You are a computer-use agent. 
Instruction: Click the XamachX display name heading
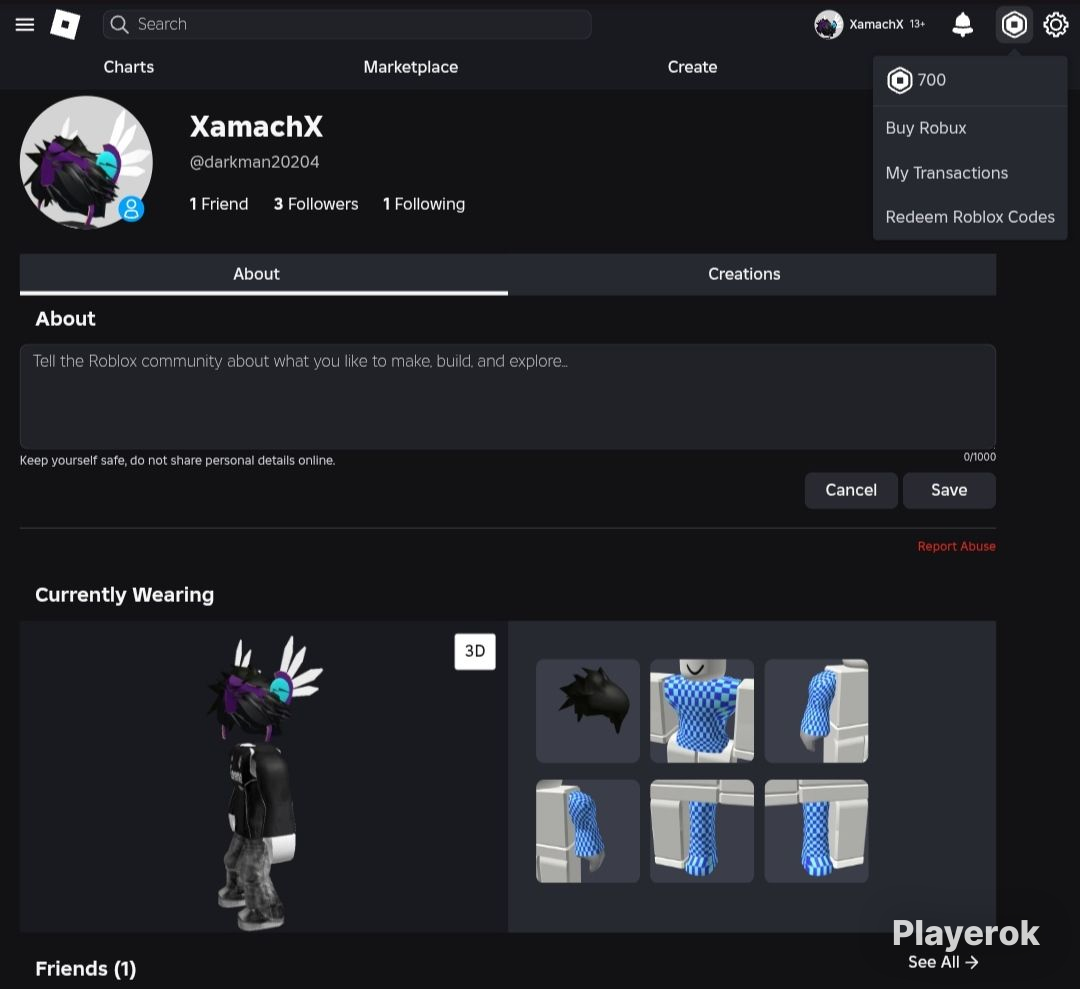tap(256, 127)
